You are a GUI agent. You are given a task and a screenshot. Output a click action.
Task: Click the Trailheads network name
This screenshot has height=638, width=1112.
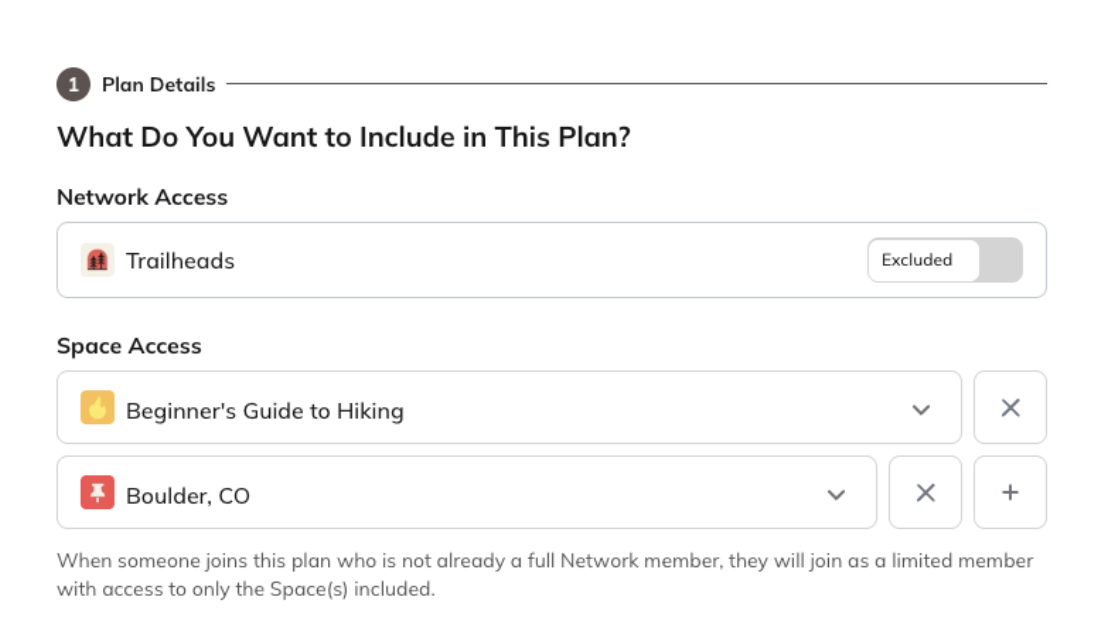pyautogui.click(x=180, y=261)
